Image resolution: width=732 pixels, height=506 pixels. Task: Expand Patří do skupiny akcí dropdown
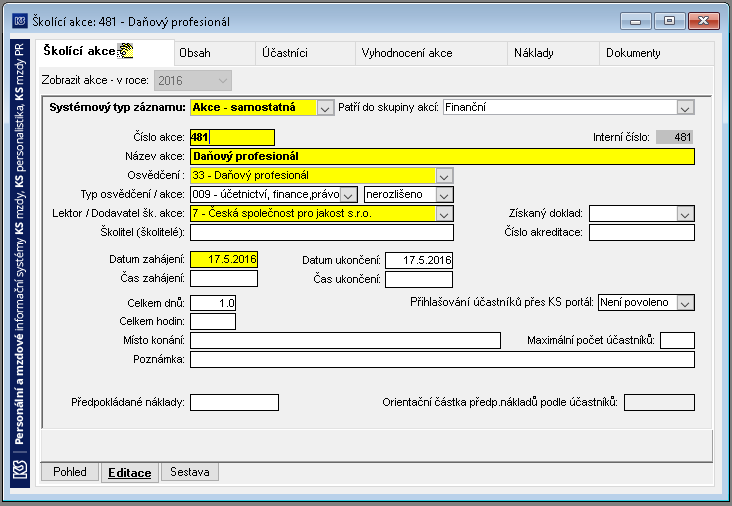685,108
